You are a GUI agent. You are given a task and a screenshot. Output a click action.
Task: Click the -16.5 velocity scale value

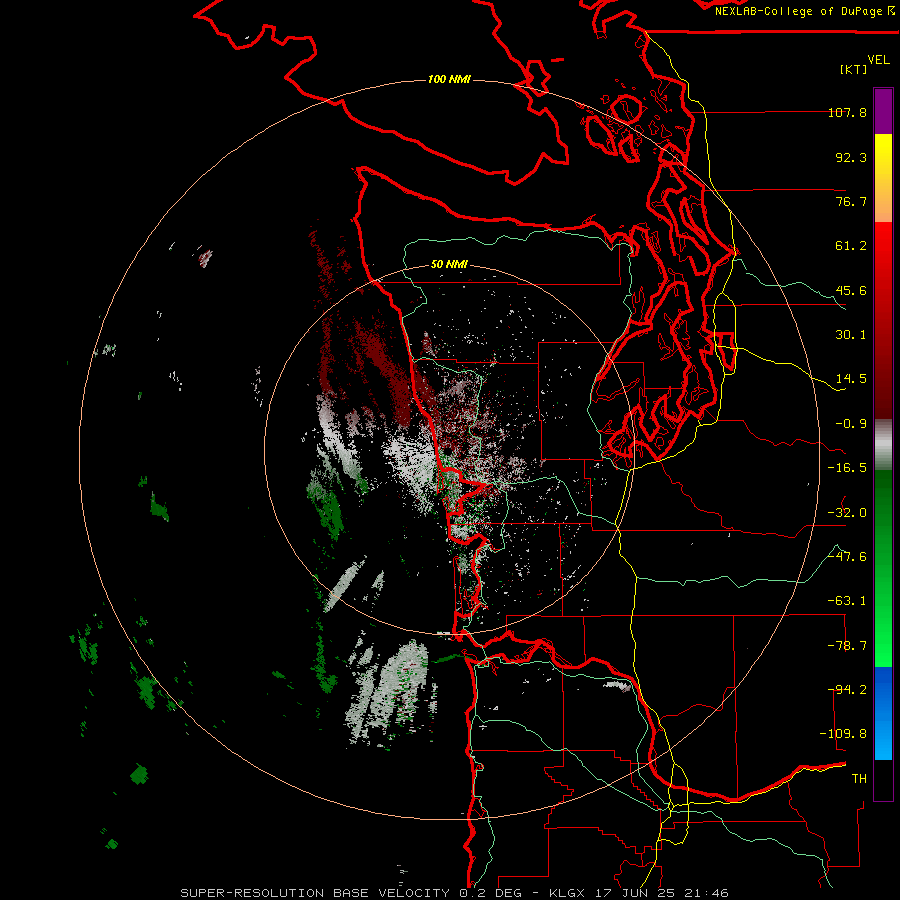click(847, 468)
